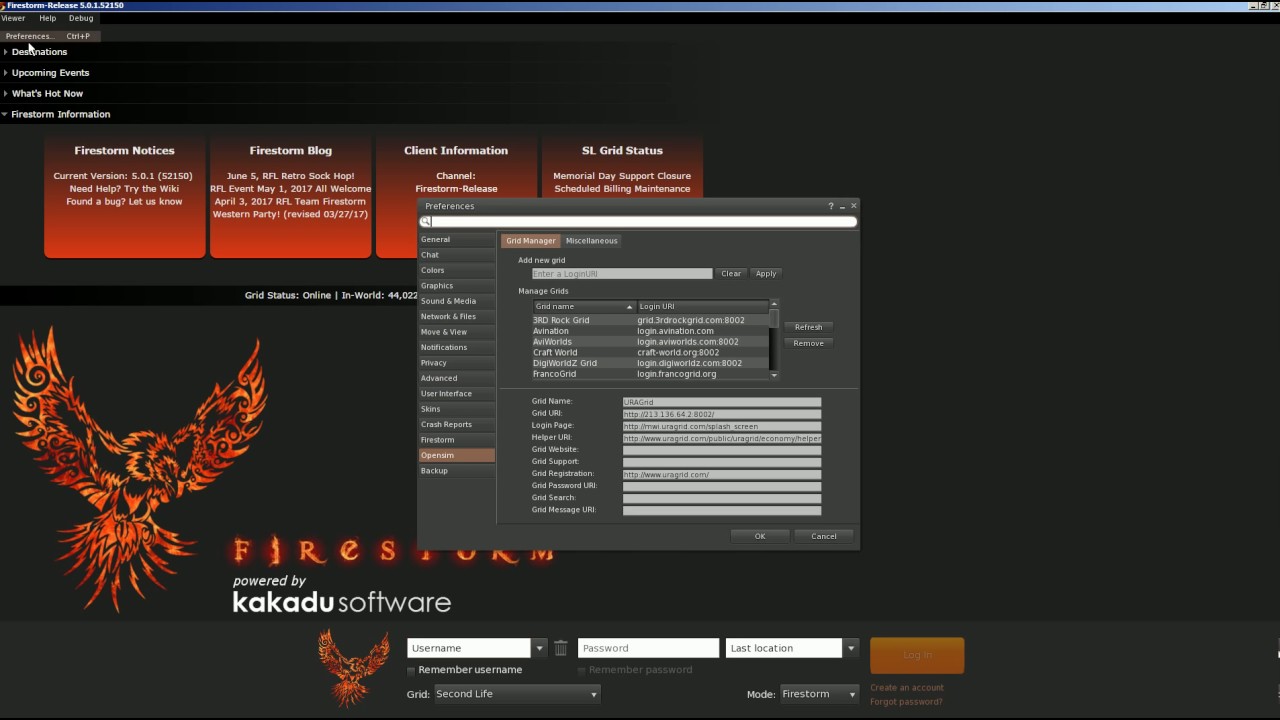Open the Skins preferences category
The height and width of the screenshot is (720, 1280).
(457, 409)
